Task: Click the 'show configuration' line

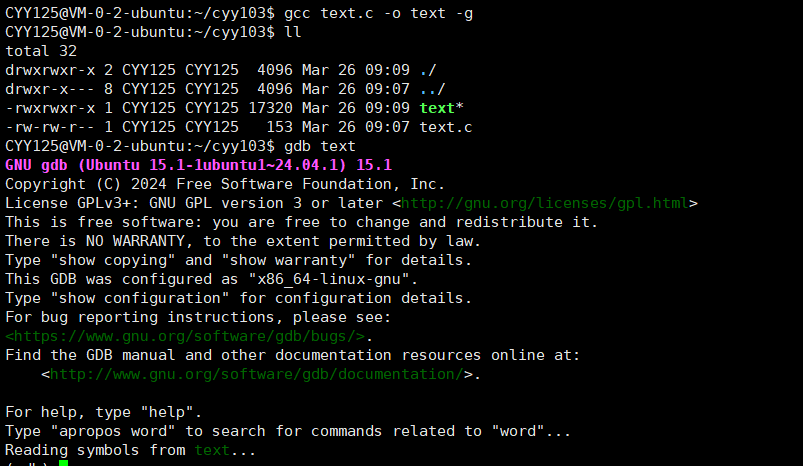Action: 239,299
